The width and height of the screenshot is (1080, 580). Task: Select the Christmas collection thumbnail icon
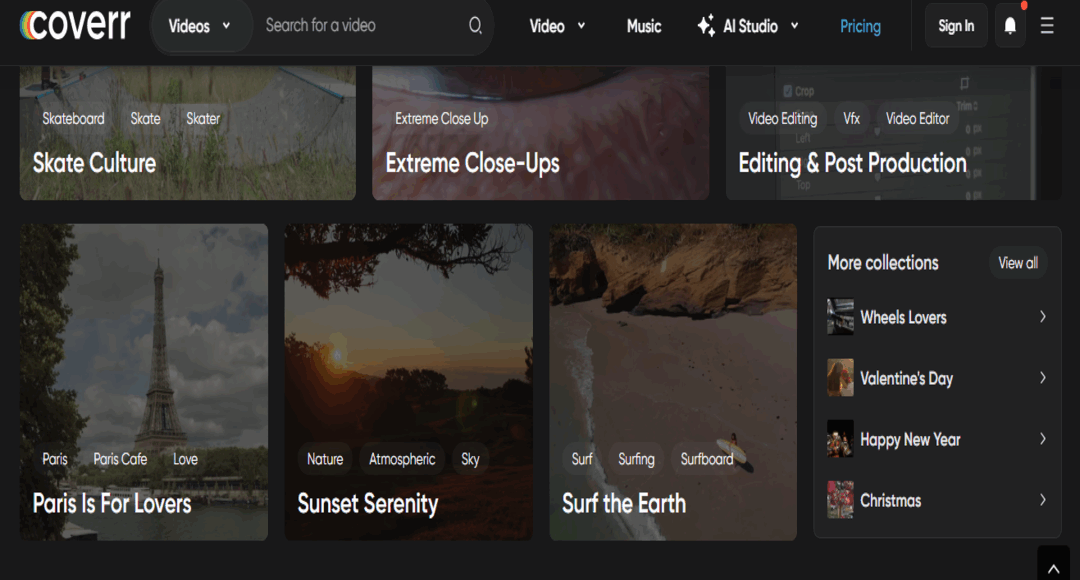click(x=840, y=500)
